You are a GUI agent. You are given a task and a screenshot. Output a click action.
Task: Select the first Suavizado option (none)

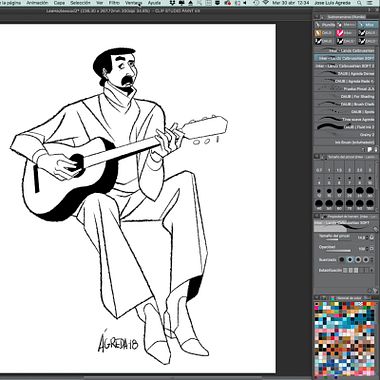(x=342, y=260)
